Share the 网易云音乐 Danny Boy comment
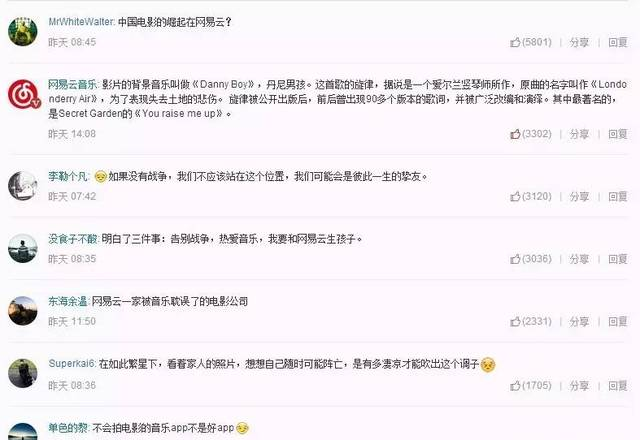640x440 pixels. 579,134
